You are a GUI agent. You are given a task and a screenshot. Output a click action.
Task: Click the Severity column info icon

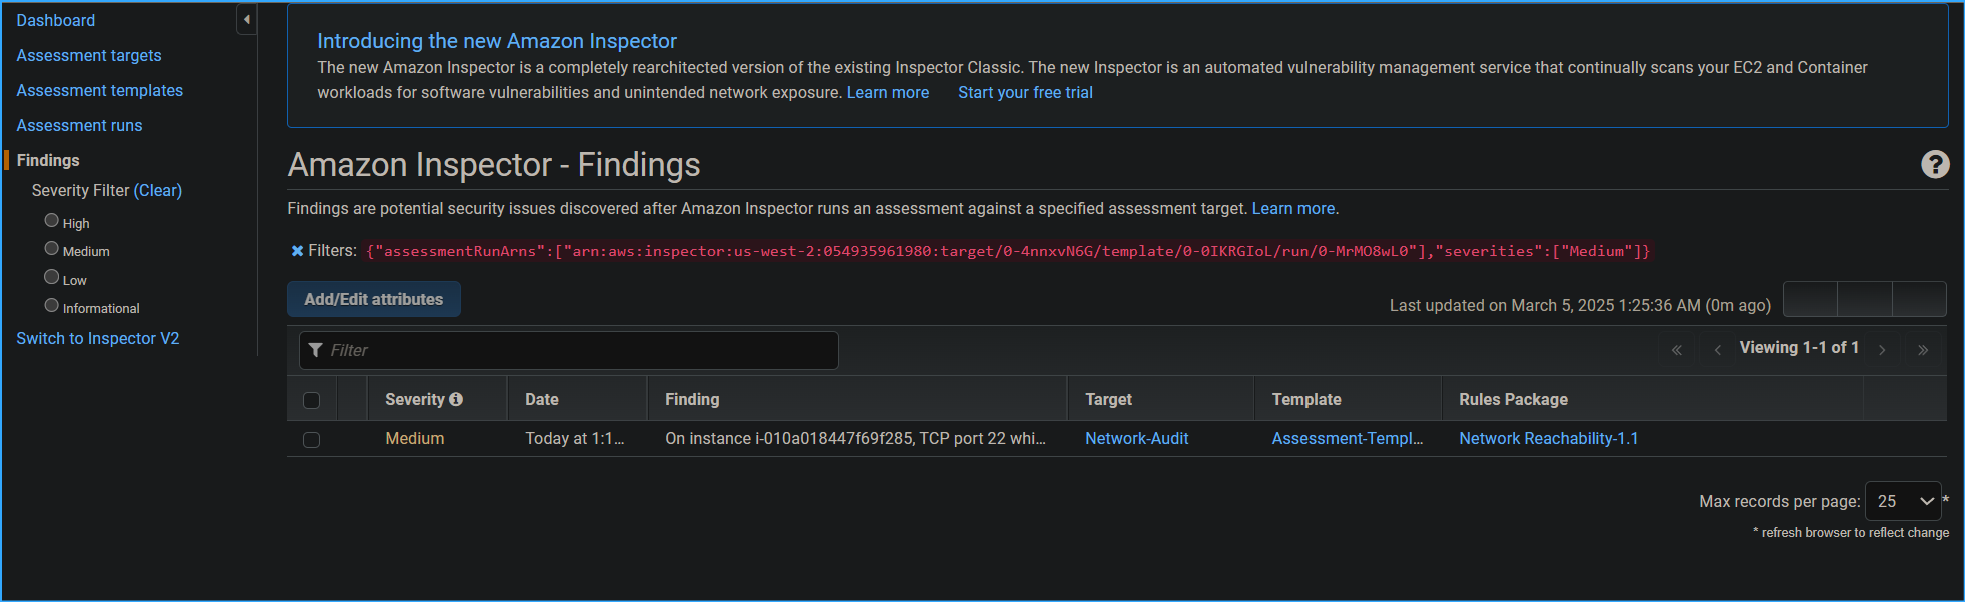point(456,399)
